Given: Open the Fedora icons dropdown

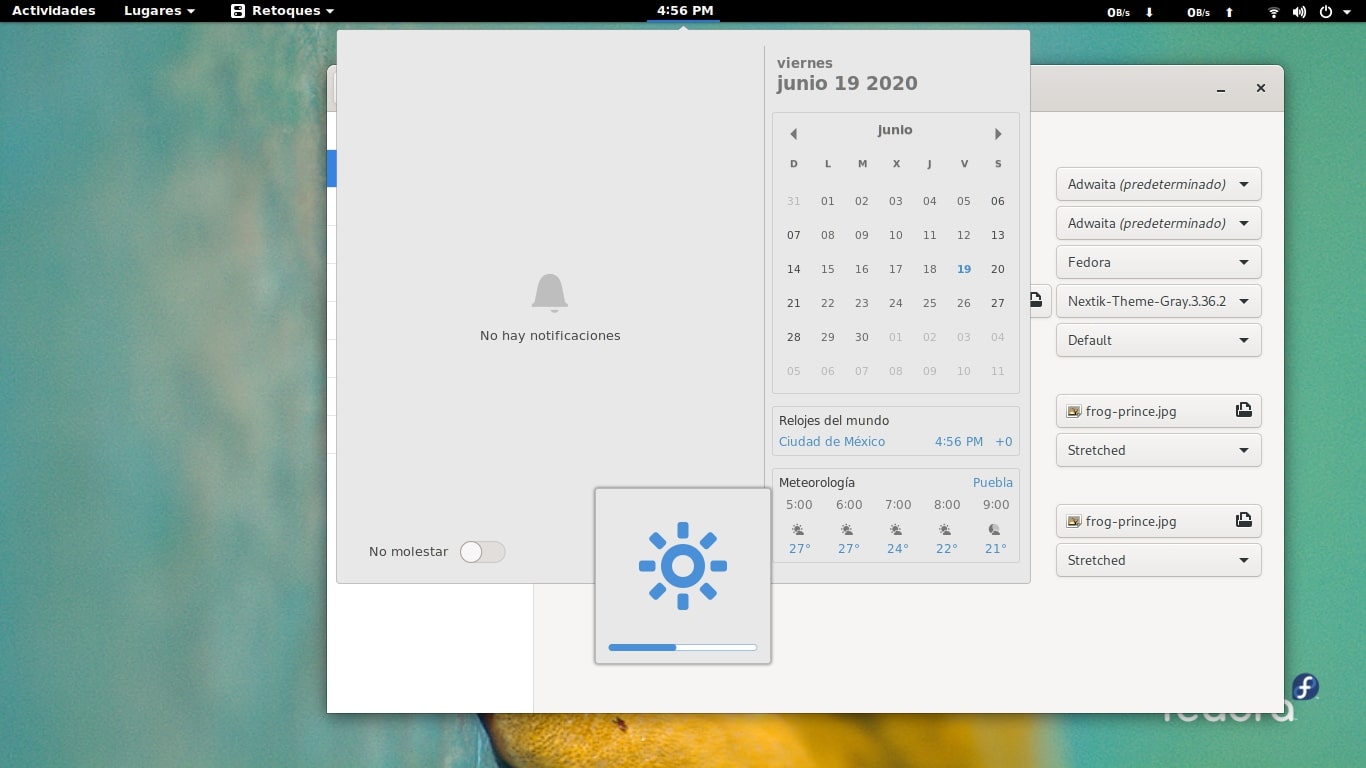Looking at the screenshot, I should pyautogui.click(x=1157, y=262).
